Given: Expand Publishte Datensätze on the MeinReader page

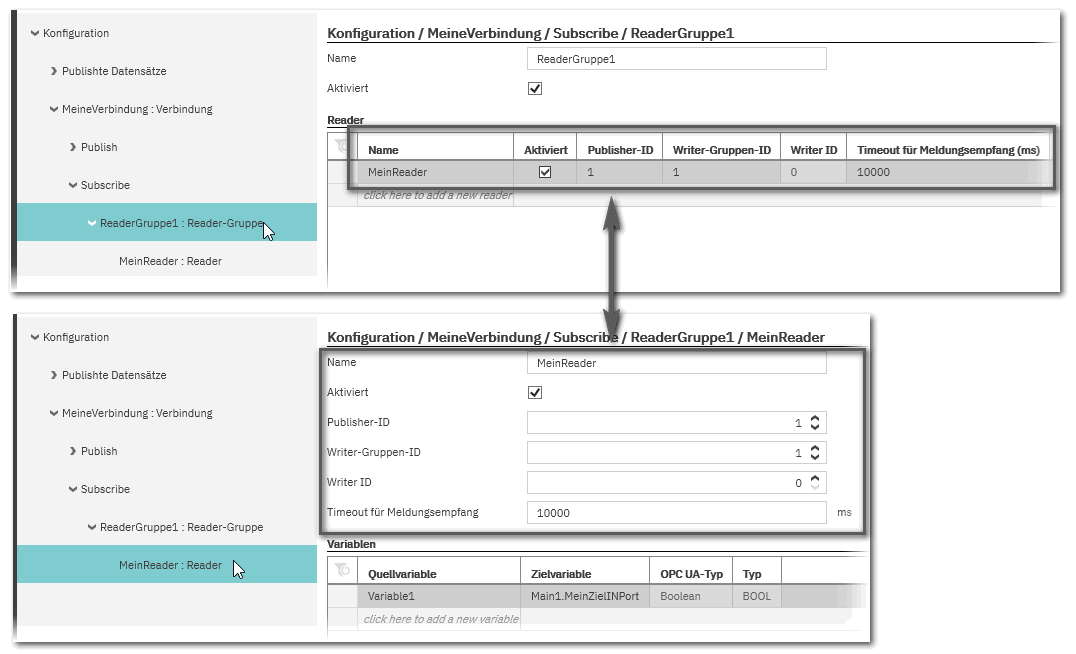Looking at the screenshot, I should tap(54, 375).
